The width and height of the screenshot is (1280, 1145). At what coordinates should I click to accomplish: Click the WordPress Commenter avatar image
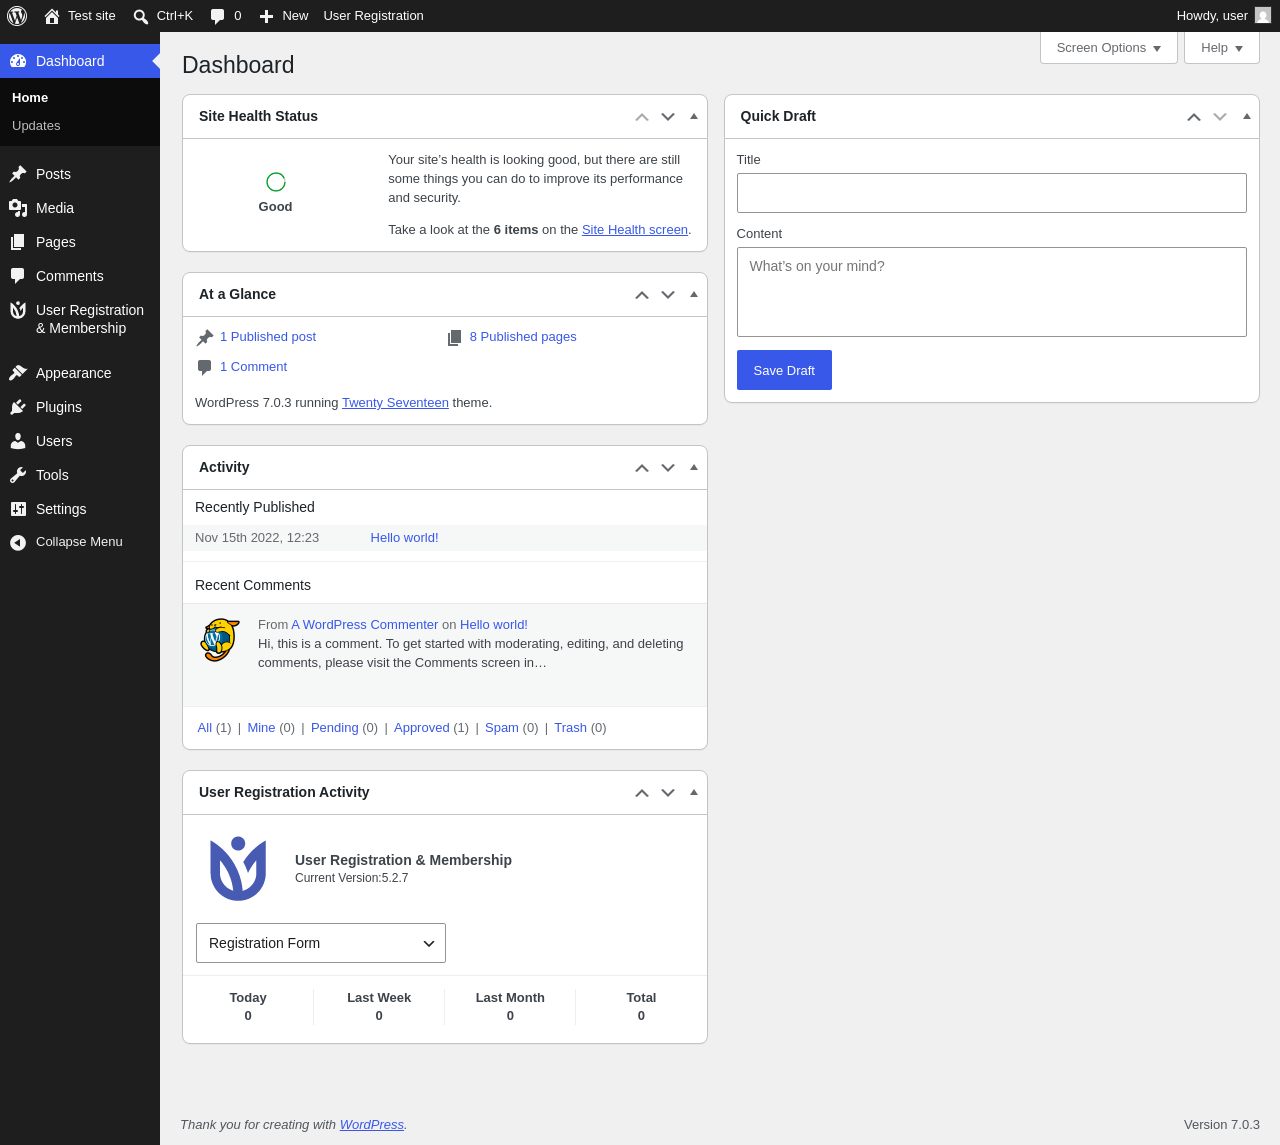coord(219,640)
